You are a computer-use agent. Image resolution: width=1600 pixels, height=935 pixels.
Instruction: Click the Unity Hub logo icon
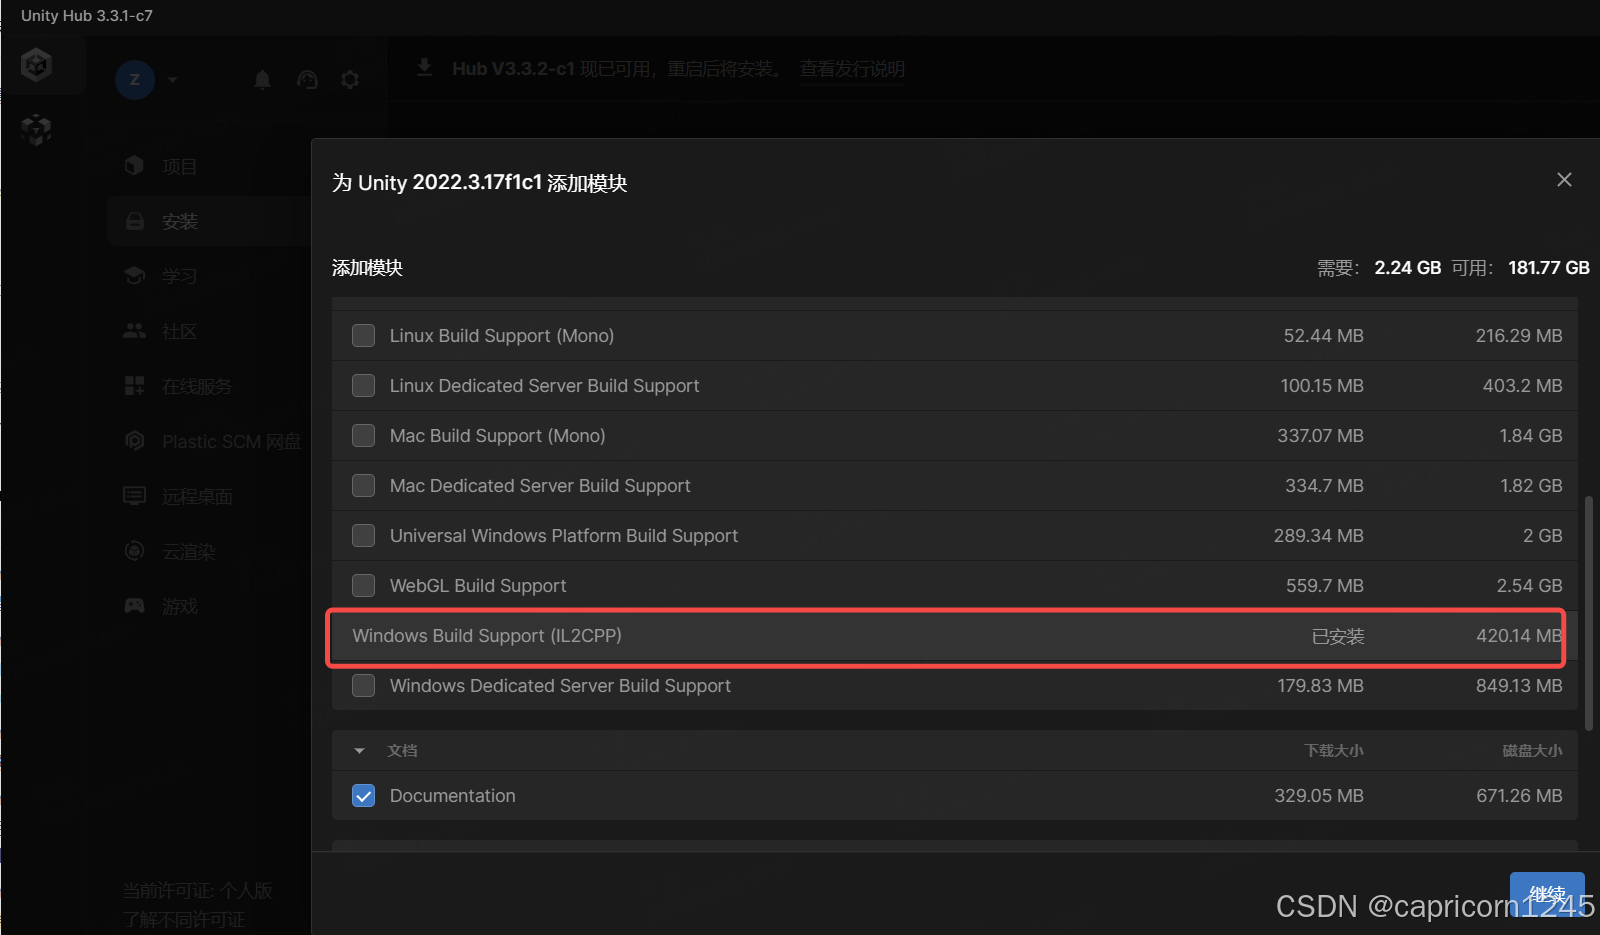tap(37, 66)
